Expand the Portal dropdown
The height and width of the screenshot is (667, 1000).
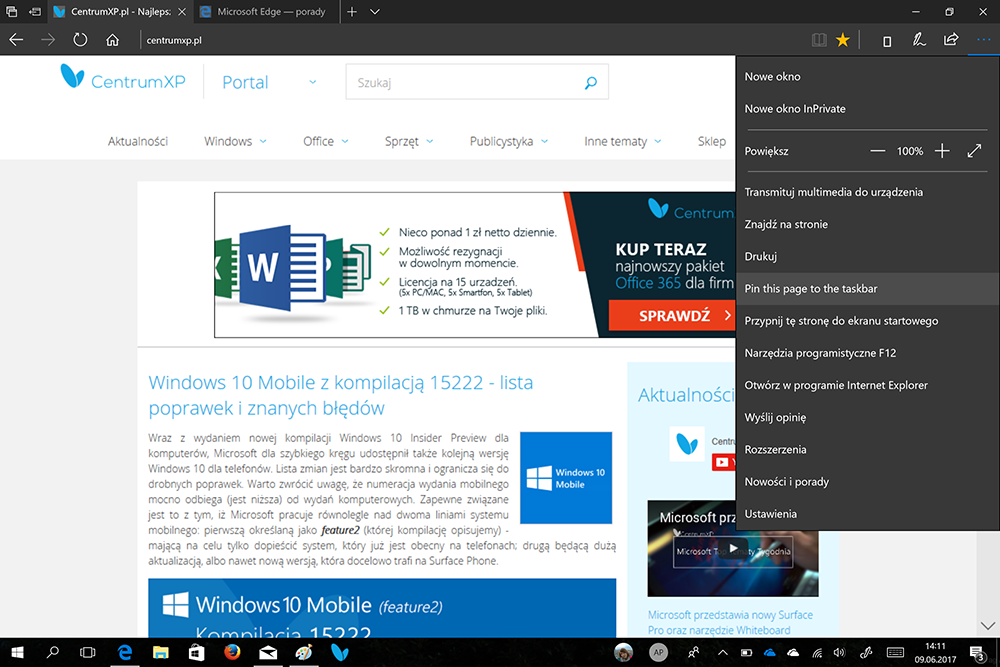tap(269, 82)
